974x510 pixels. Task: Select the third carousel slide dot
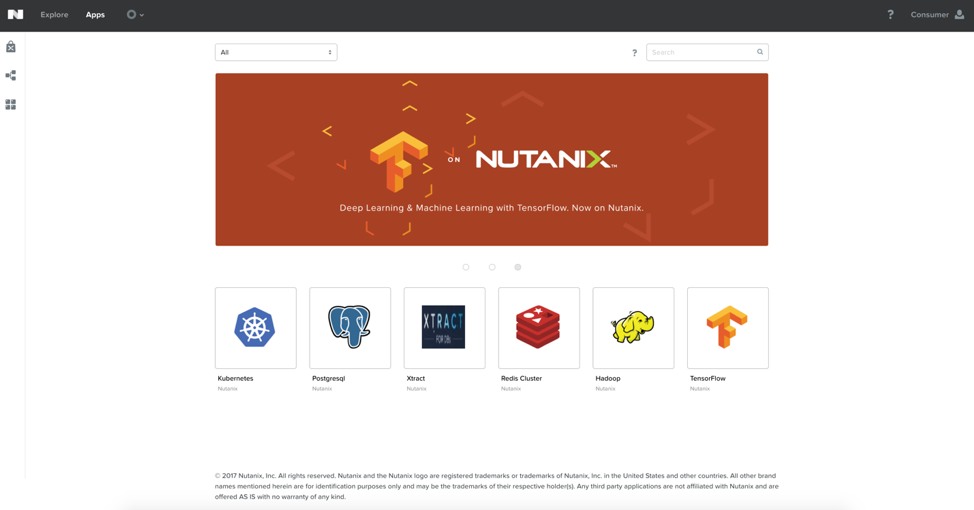coord(517,267)
